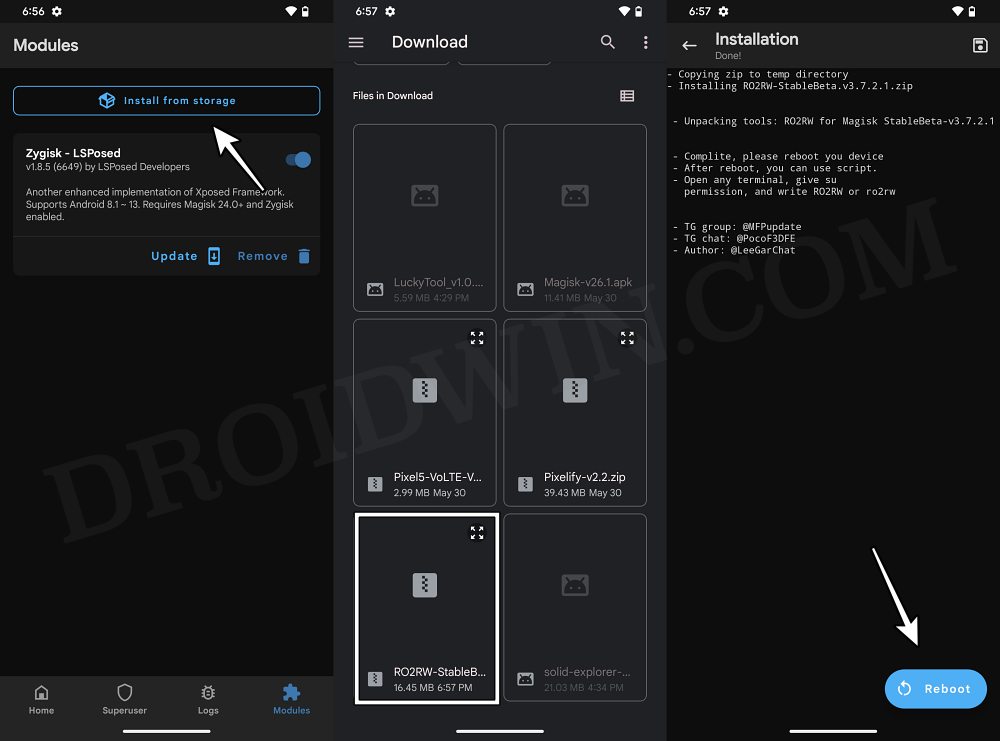
Task: Open the overflow menu in Download
Action: [x=645, y=42]
